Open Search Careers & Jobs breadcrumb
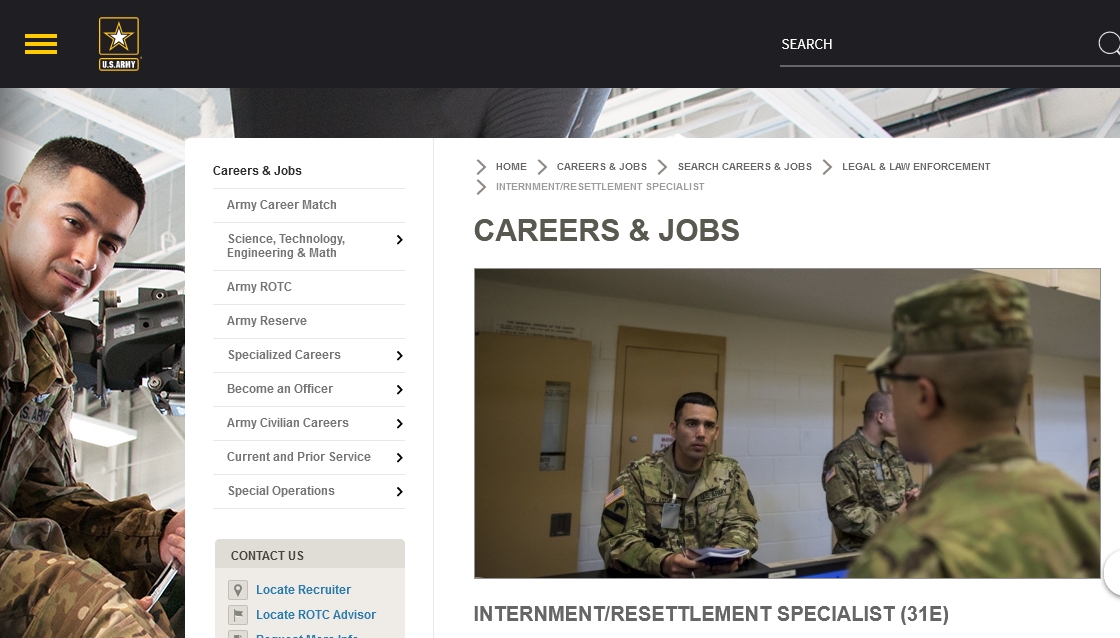 (x=744, y=166)
